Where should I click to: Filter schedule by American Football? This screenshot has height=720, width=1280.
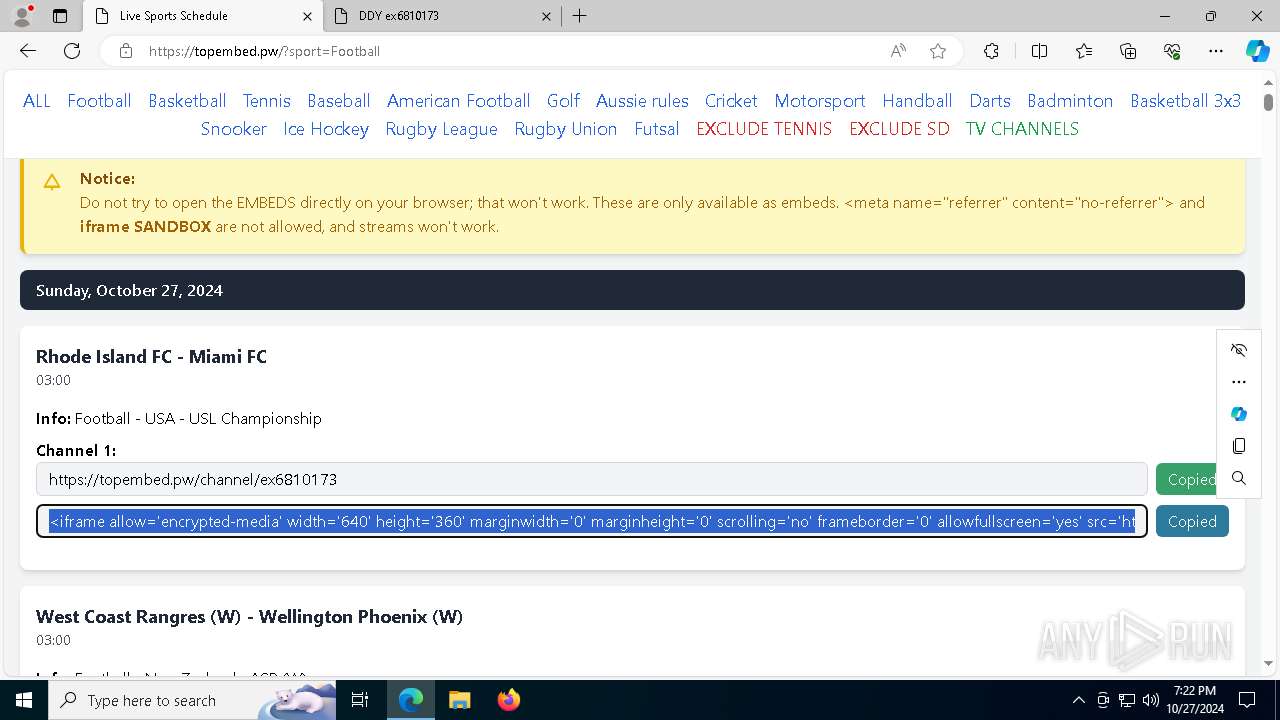[459, 101]
